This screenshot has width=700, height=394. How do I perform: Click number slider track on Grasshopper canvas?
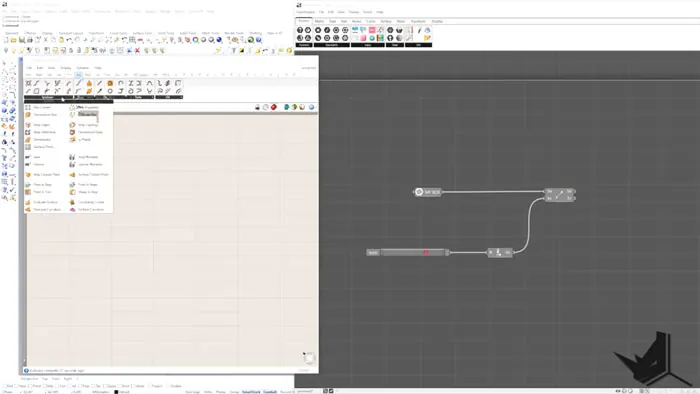(x=413, y=253)
